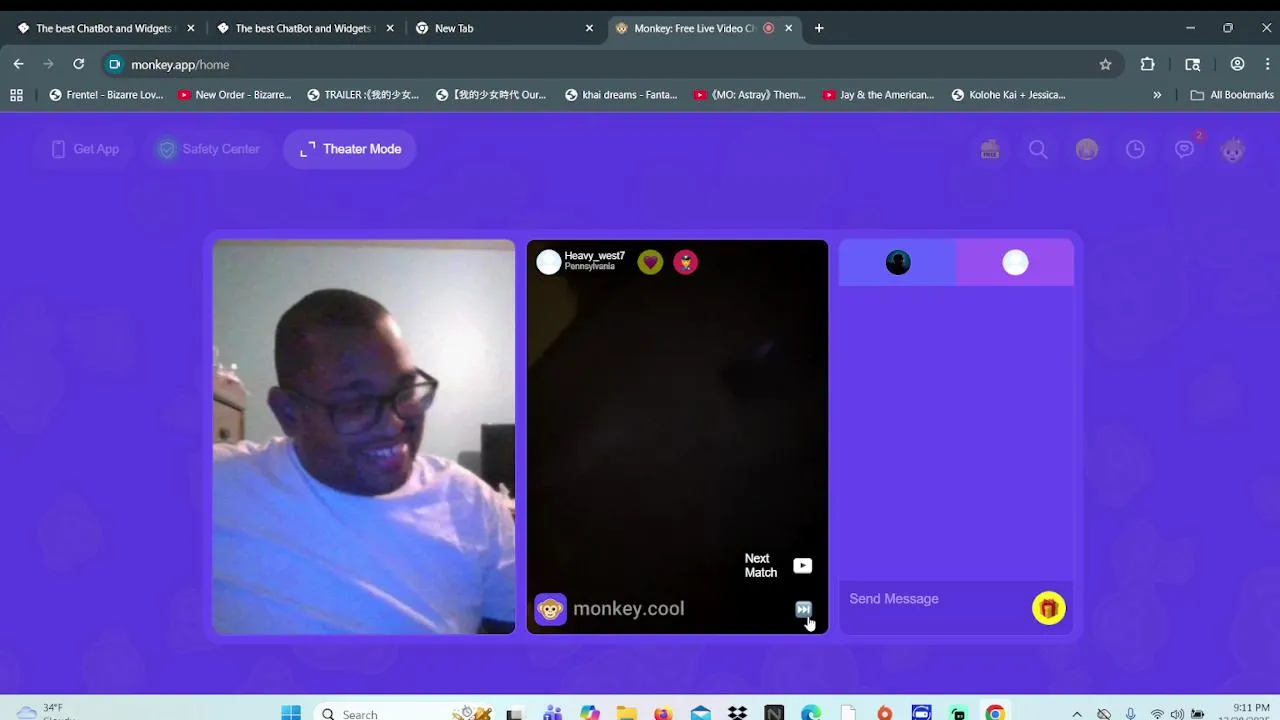Open the Chrome three-dot menu
Viewport: 1280px width, 720px height.
(1267, 64)
